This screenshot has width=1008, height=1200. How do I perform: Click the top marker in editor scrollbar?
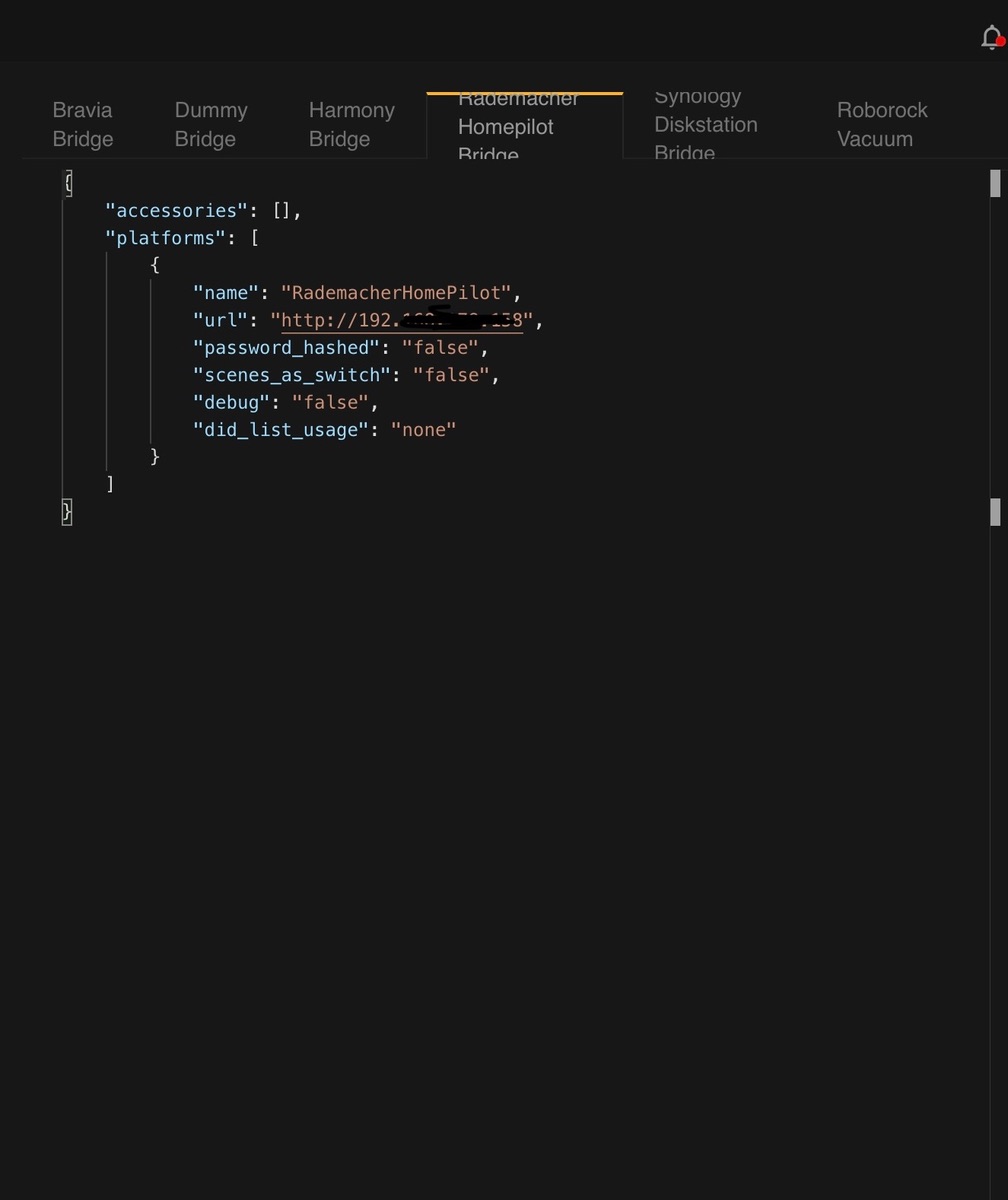pos(995,183)
